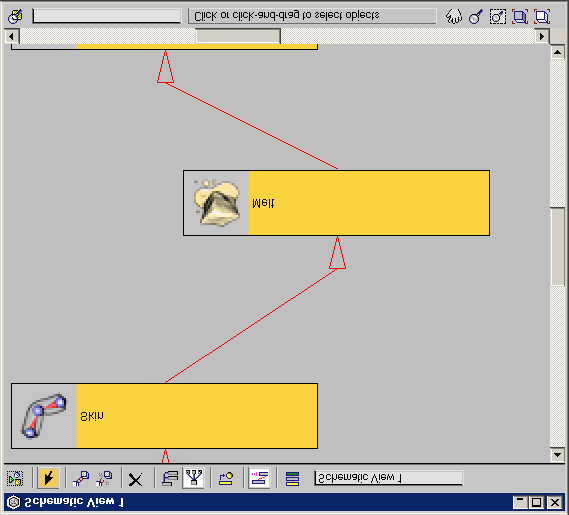The height and width of the screenshot is (515, 569).
Task: Open Schematic View Preferences icon
Action: (292, 479)
